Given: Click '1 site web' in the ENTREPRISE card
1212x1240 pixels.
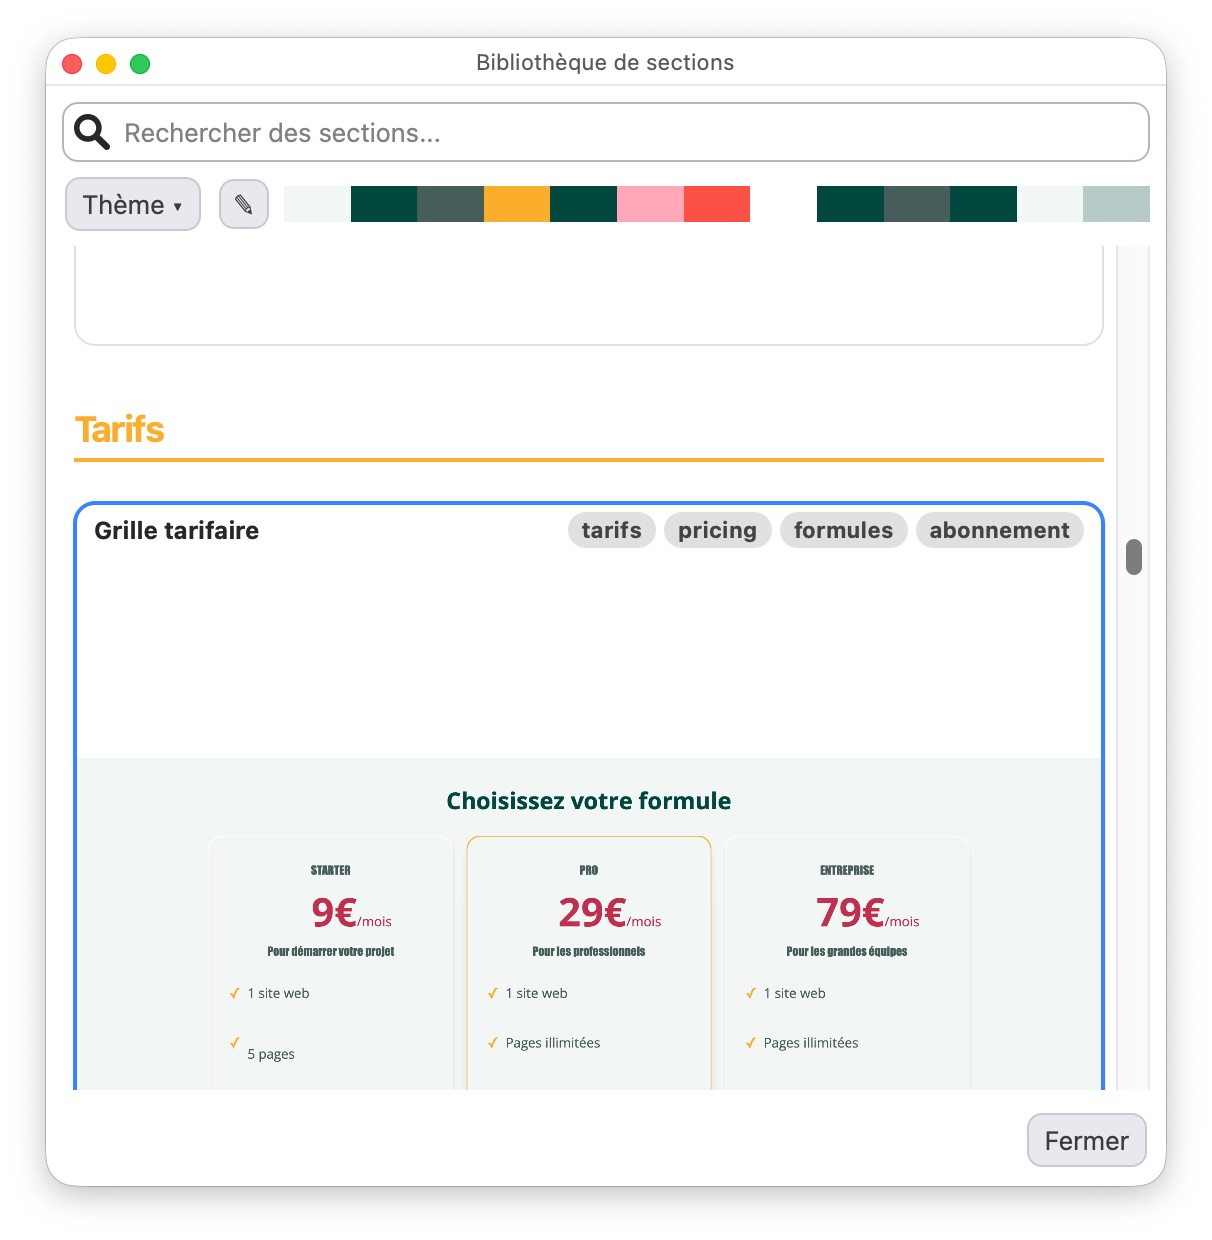Looking at the screenshot, I should coord(794,993).
